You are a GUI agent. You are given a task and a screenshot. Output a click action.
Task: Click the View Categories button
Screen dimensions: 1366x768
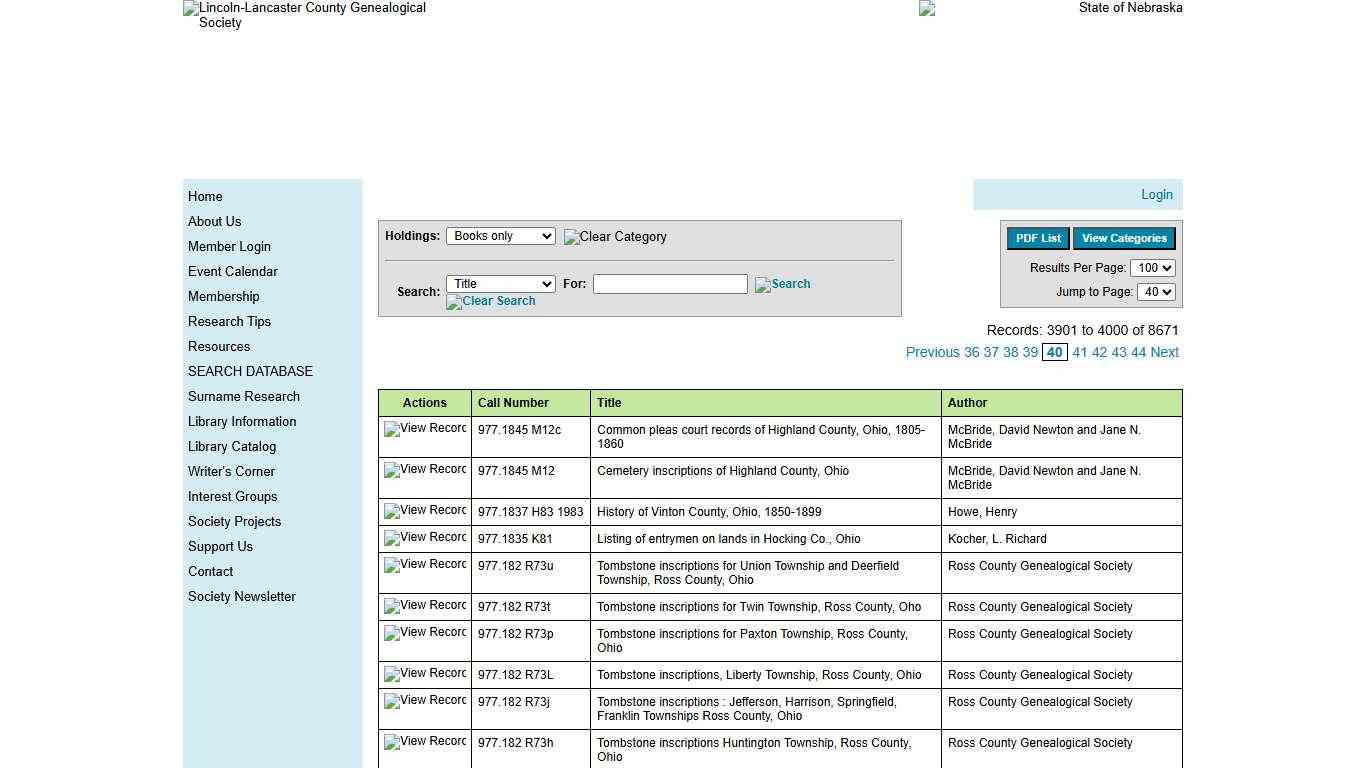(x=1123, y=238)
